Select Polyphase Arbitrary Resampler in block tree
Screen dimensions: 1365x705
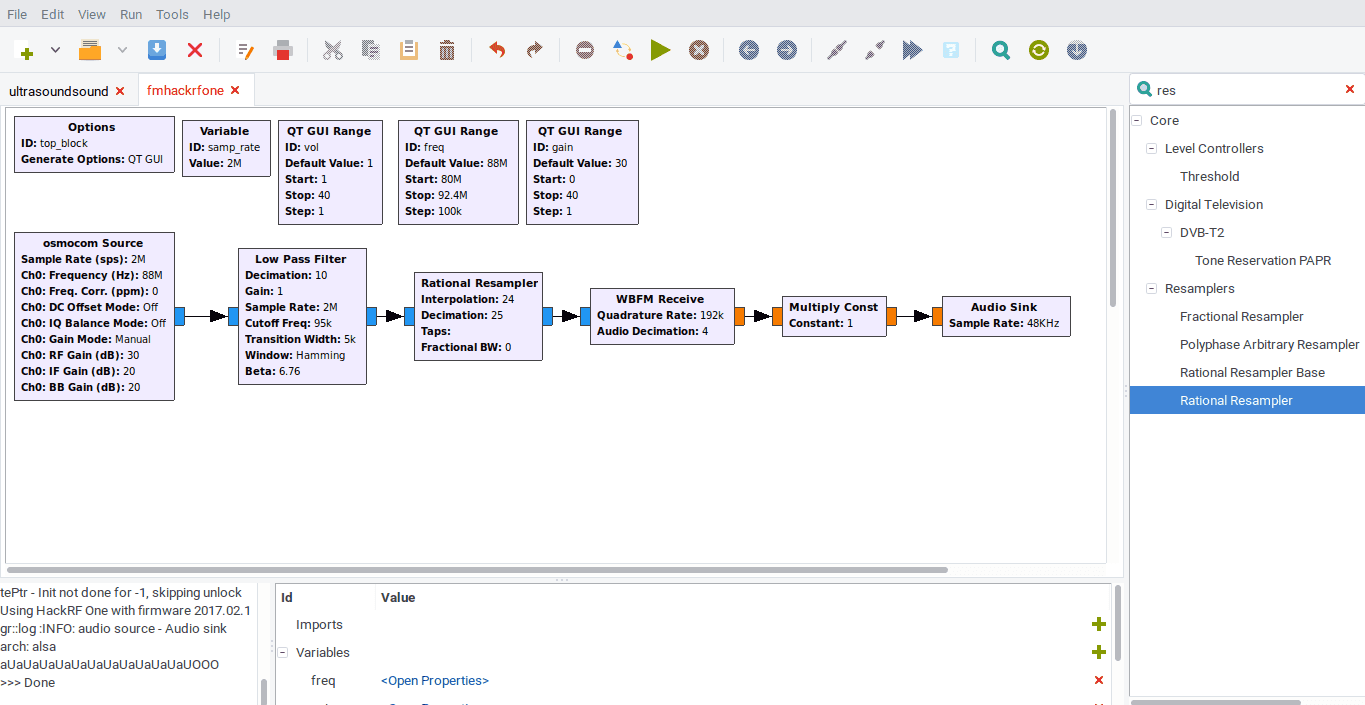tap(1269, 345)
